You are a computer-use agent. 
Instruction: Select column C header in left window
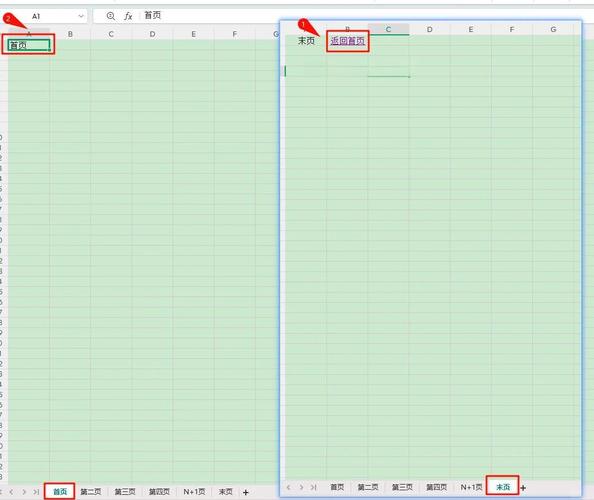point(111,34)
